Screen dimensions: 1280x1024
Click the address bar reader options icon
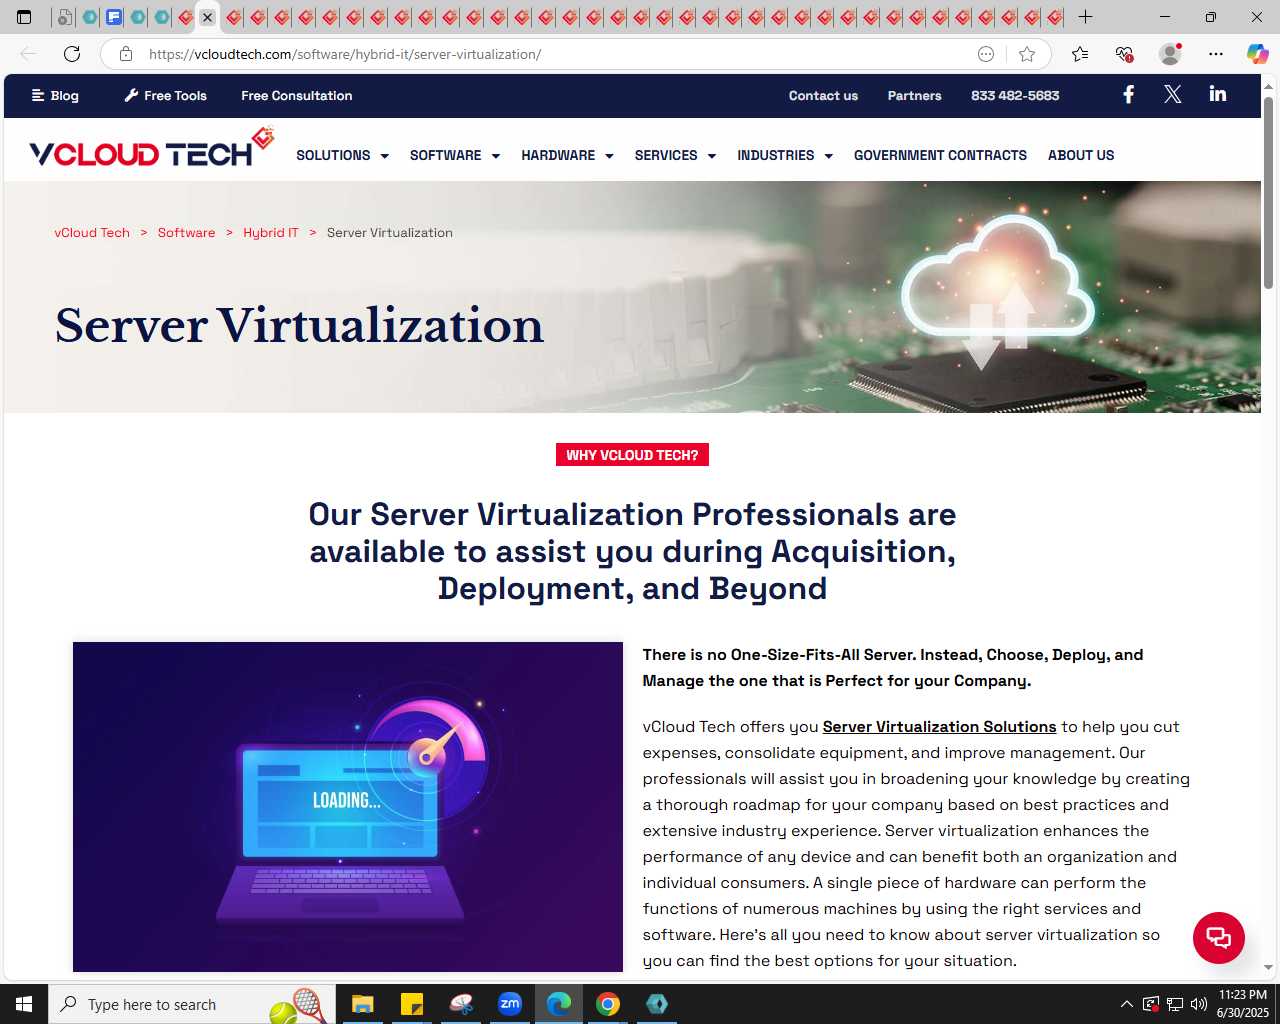(x=986, y=54)
